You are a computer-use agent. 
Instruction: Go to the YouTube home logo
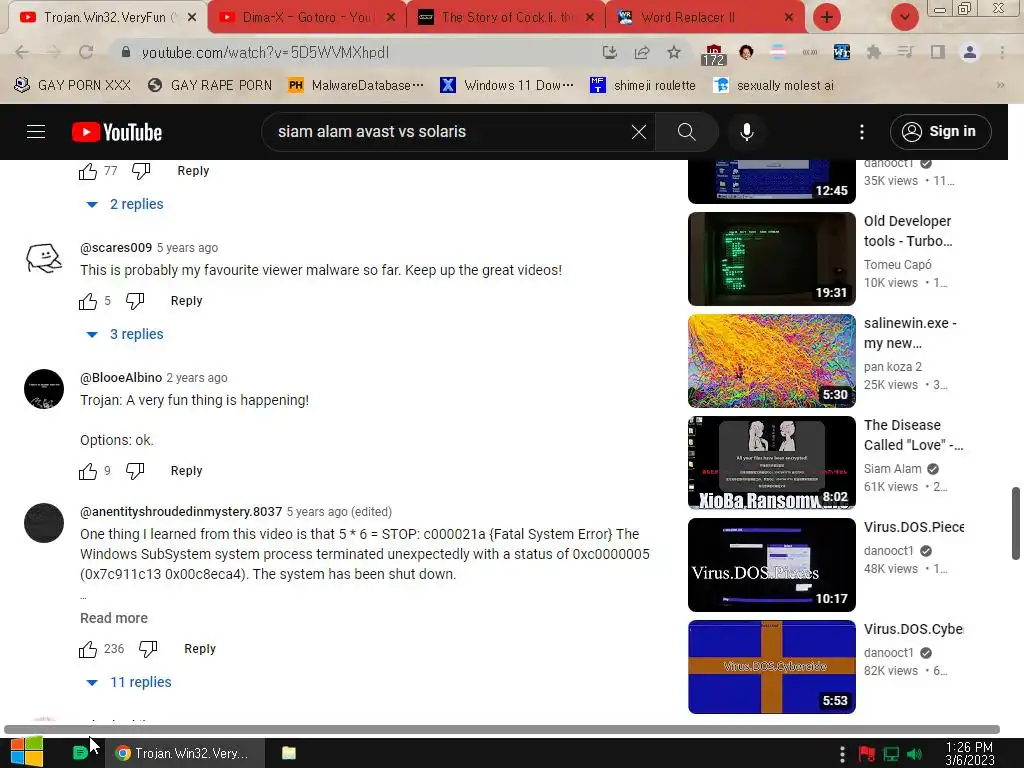coord(117,132)
